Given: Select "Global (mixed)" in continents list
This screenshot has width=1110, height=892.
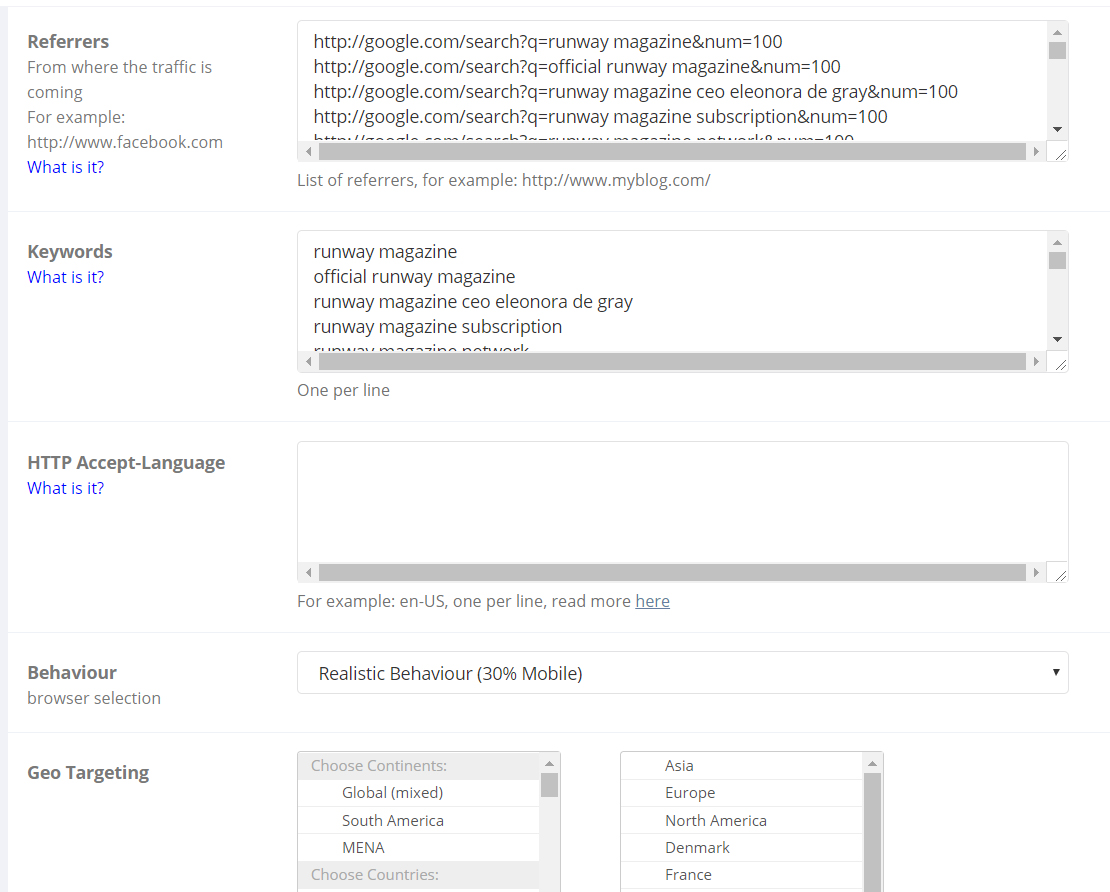Looking at the screenshot, I should [x=392, y=793].
